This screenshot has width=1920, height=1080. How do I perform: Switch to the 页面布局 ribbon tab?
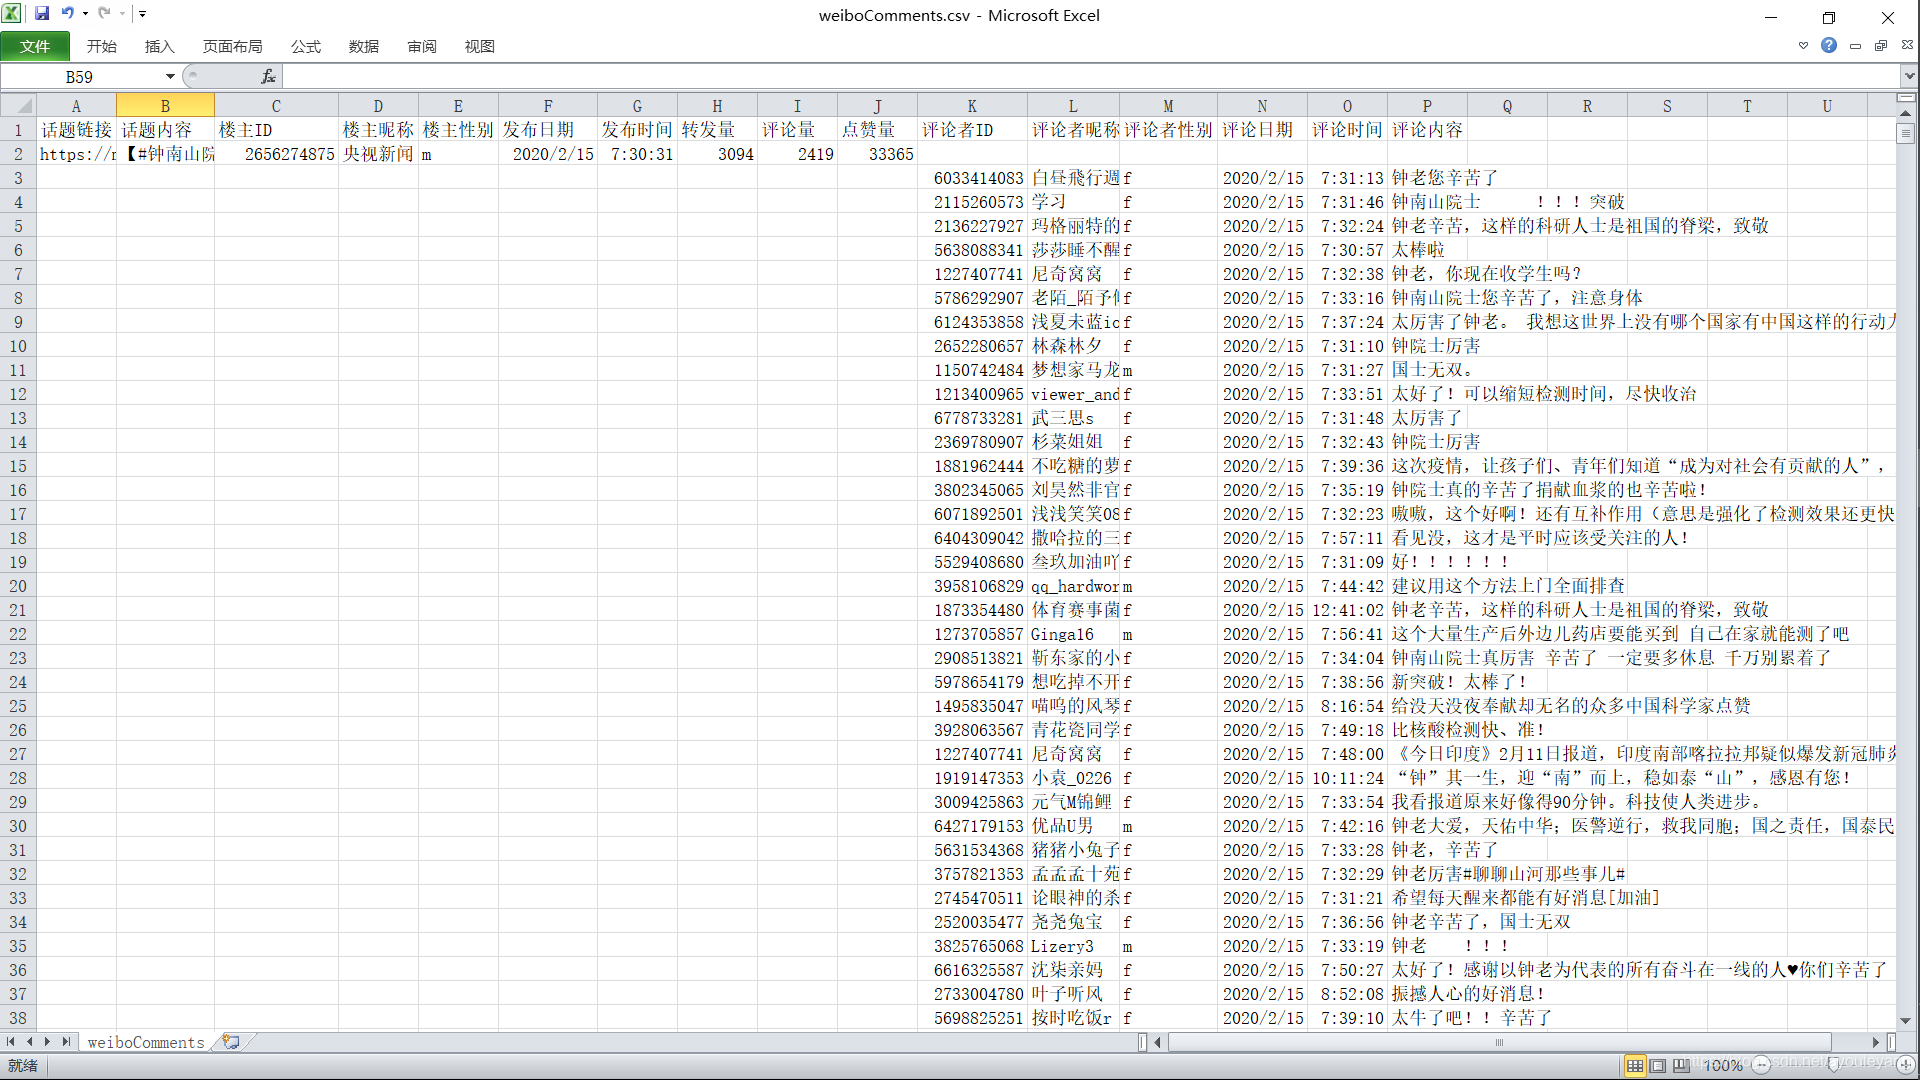pos(232,46)
